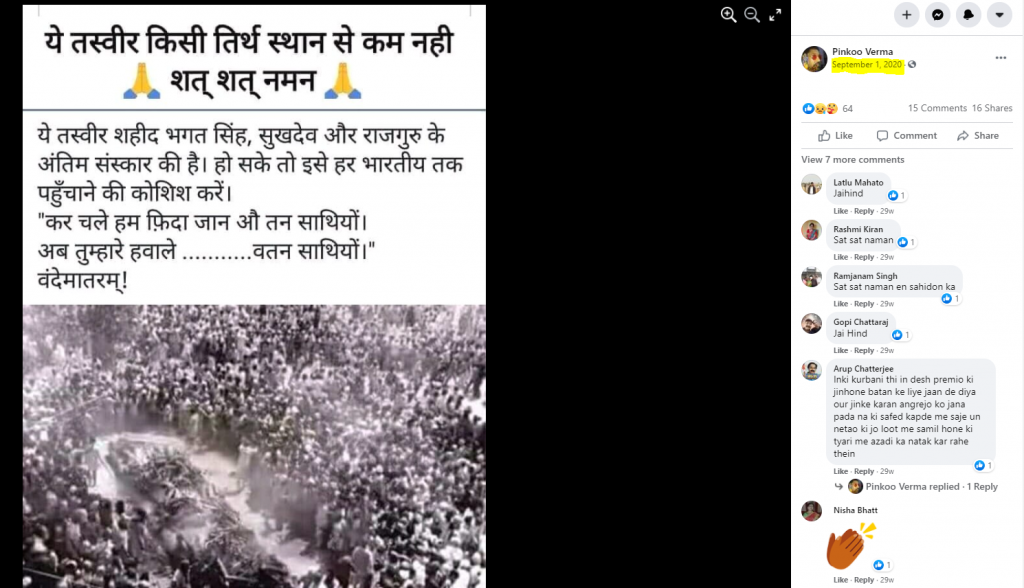Image resolution: width=1024 pixels, height=588 pixels.
Task: Open the reactions count showing 64
Action: [827, 108]
